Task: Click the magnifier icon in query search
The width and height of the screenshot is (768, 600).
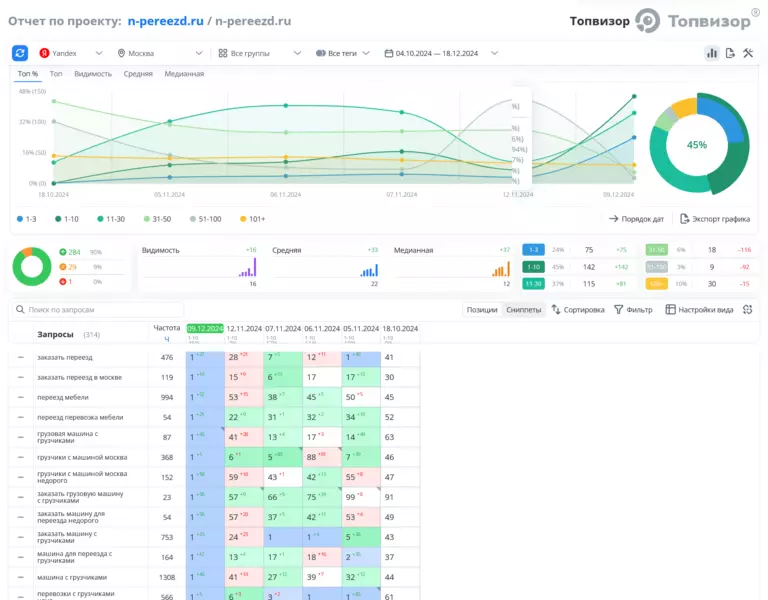Action: coord(20,310)
